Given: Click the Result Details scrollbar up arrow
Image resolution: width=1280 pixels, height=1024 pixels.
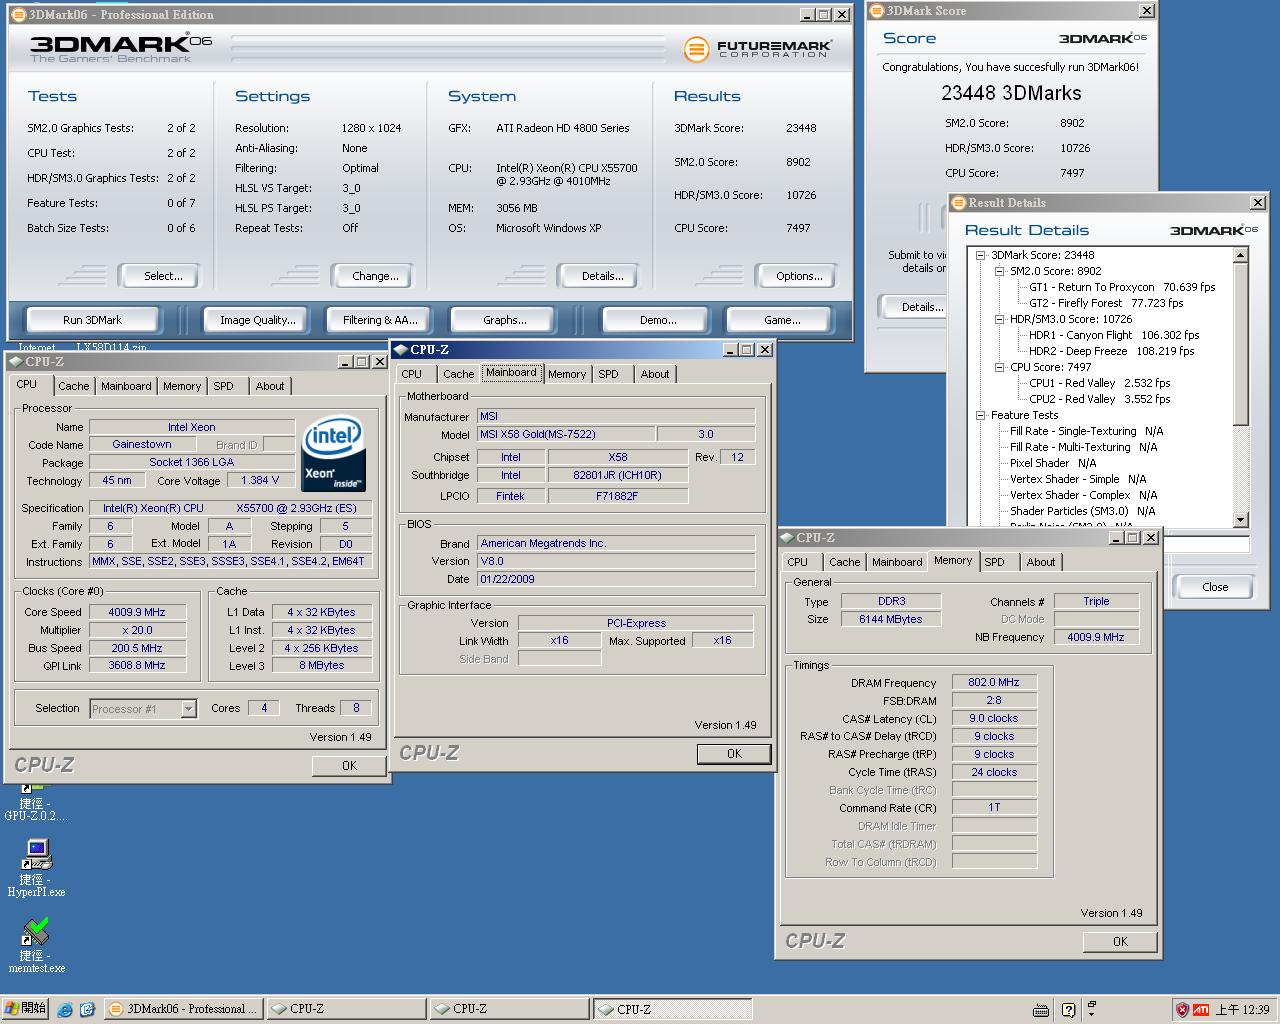Looking at the screenshot, I should click(x=1241, y=255).
